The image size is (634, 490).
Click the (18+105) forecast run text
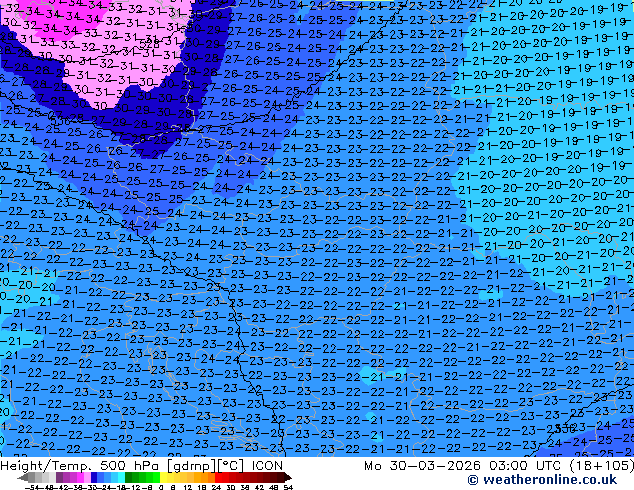tap(603, 466)
